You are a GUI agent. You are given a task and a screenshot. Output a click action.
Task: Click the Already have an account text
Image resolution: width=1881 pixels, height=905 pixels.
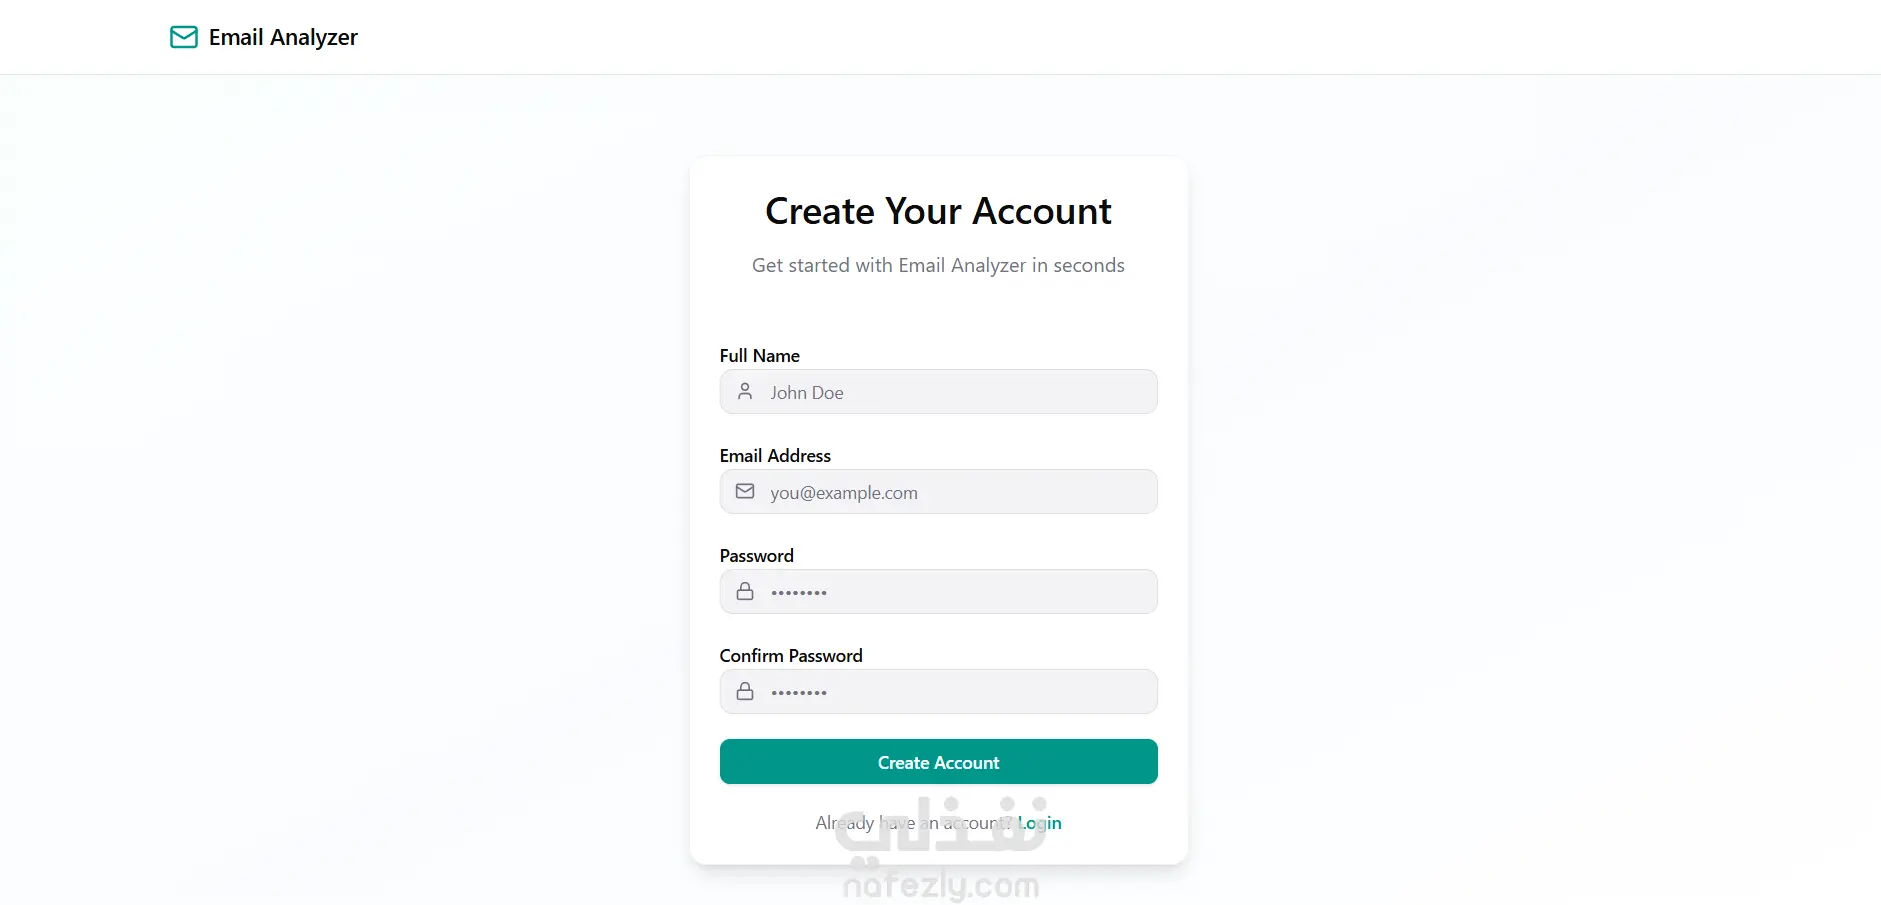(x=912, y=823)
